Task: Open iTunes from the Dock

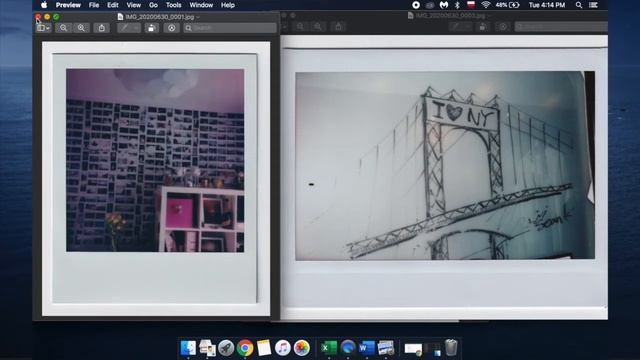Action: [282, 348]
